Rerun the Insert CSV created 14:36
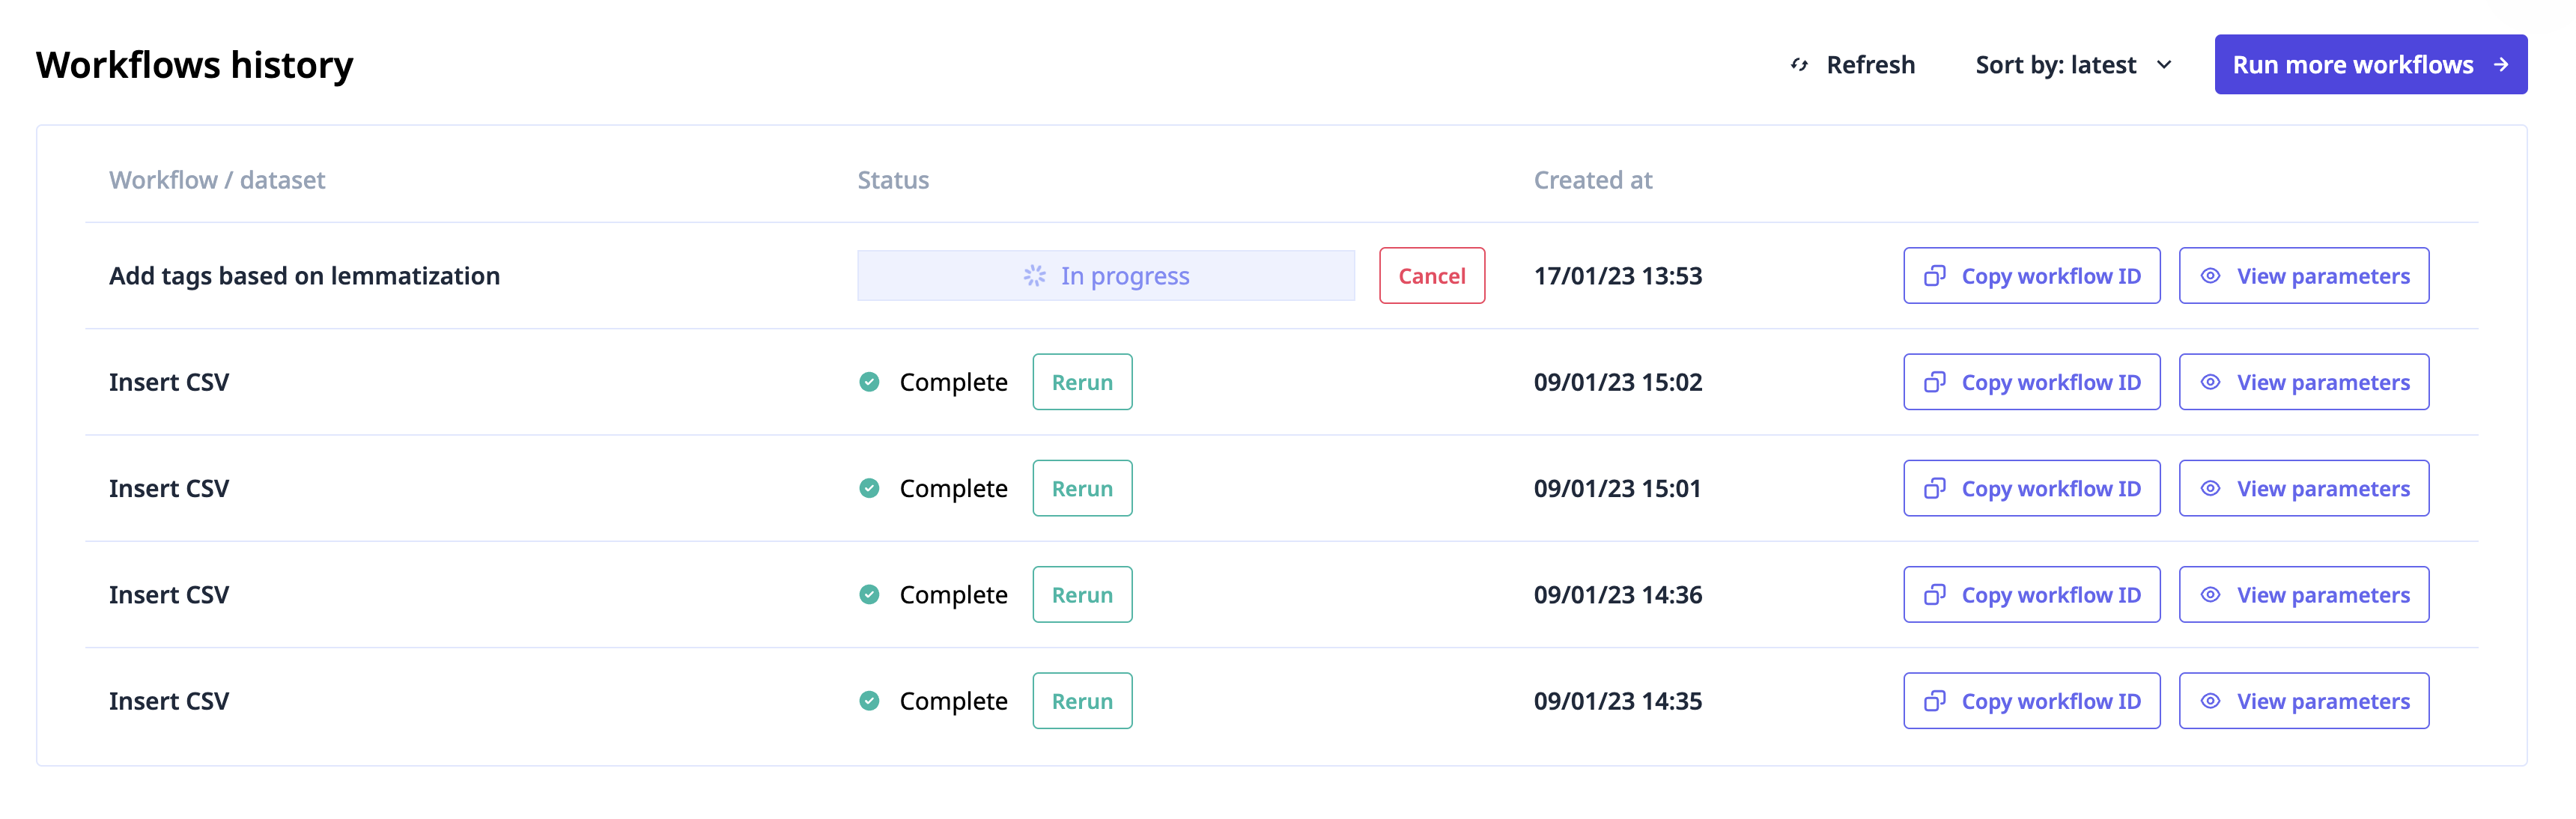The width and height of the screenshot is (2576, 819). (1081, 595)
